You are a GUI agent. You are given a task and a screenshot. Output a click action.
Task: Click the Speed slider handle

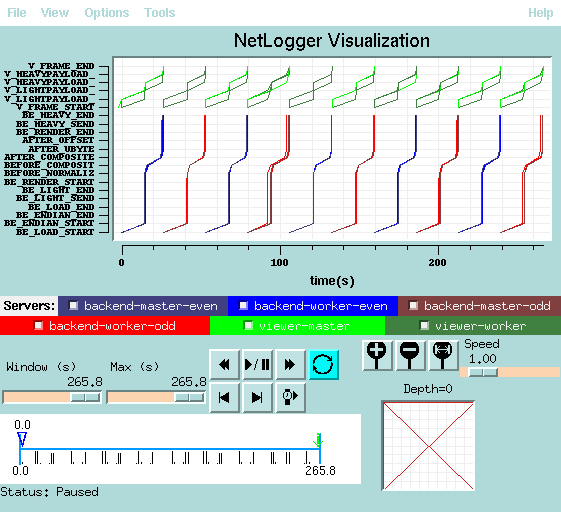[483, 372]
